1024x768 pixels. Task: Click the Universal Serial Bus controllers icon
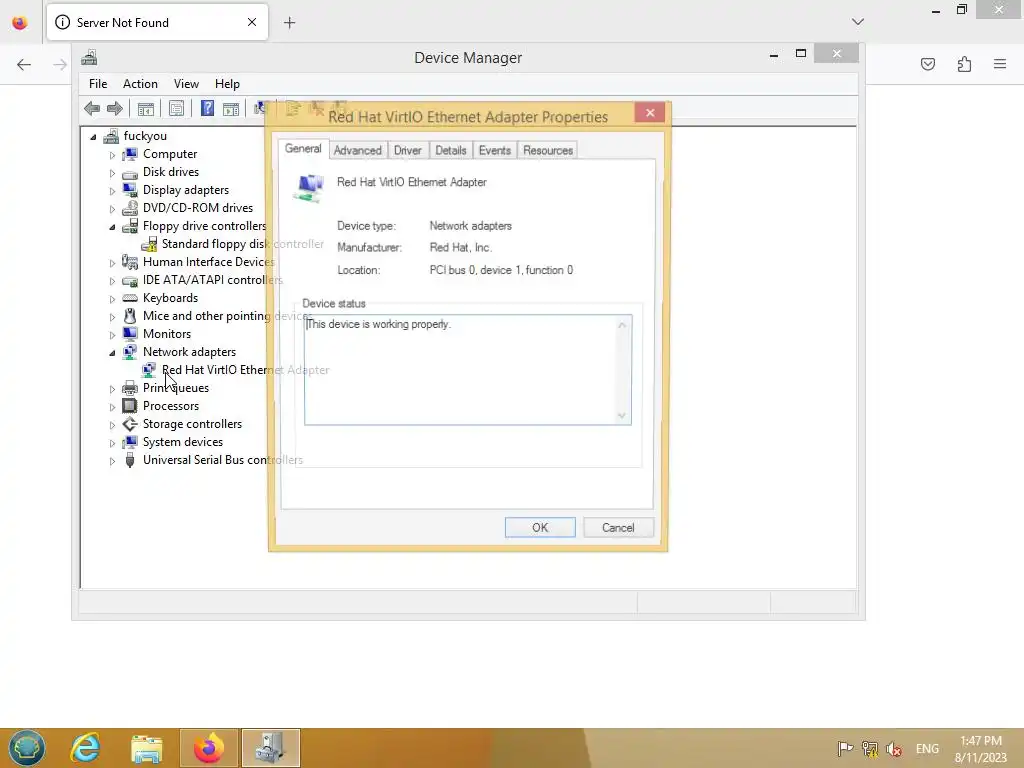130,460
